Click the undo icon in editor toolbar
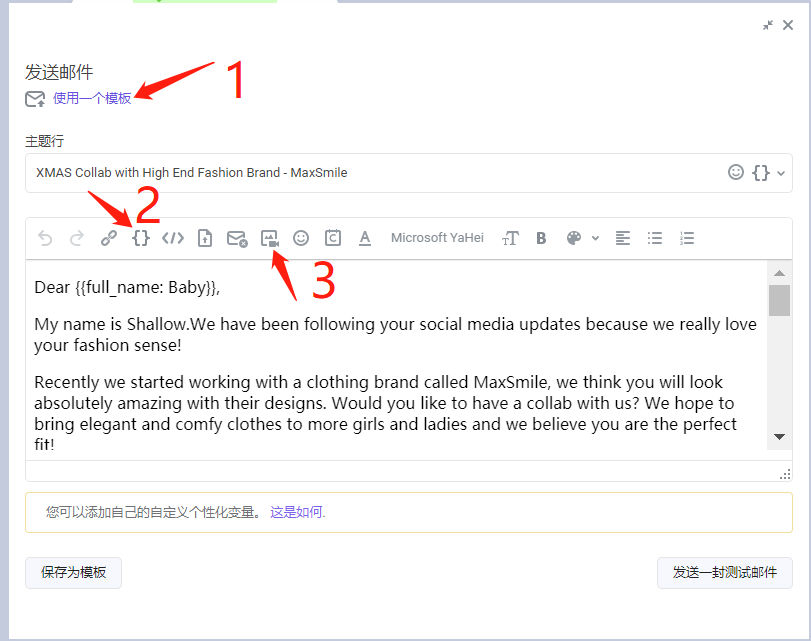The height and width of the screenshot is (641, 811). coord(46,238)
